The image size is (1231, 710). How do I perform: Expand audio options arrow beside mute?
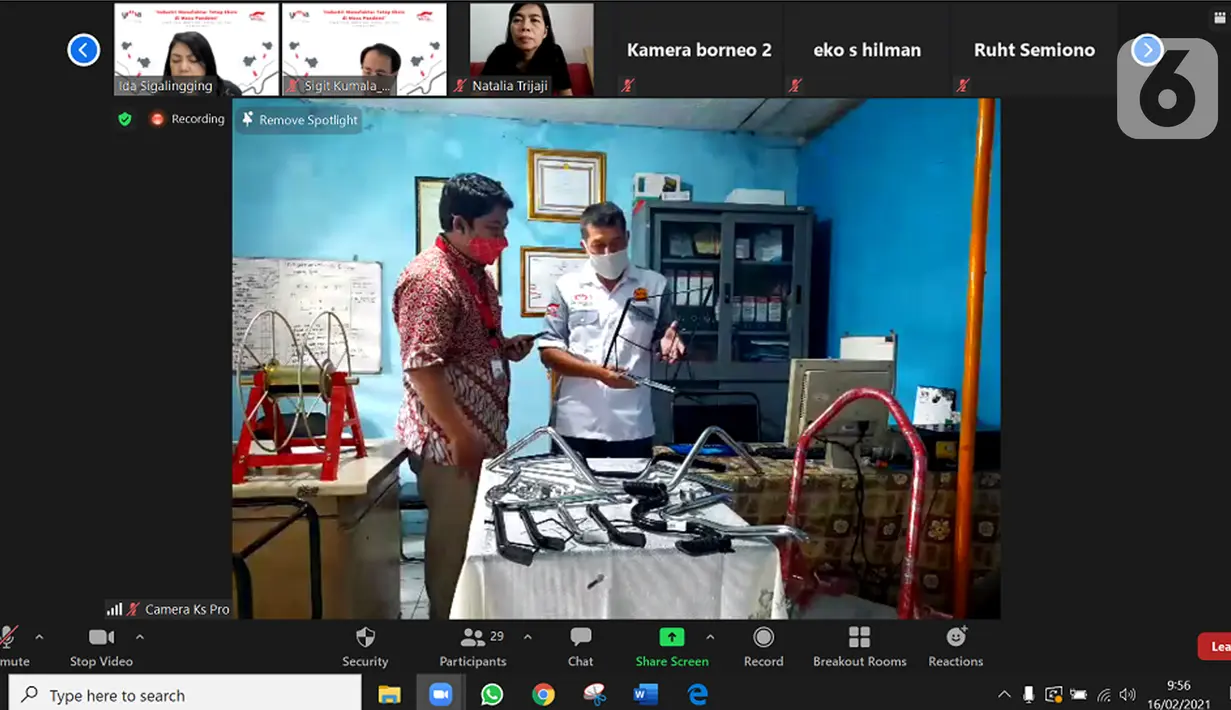tap(39, 637)
